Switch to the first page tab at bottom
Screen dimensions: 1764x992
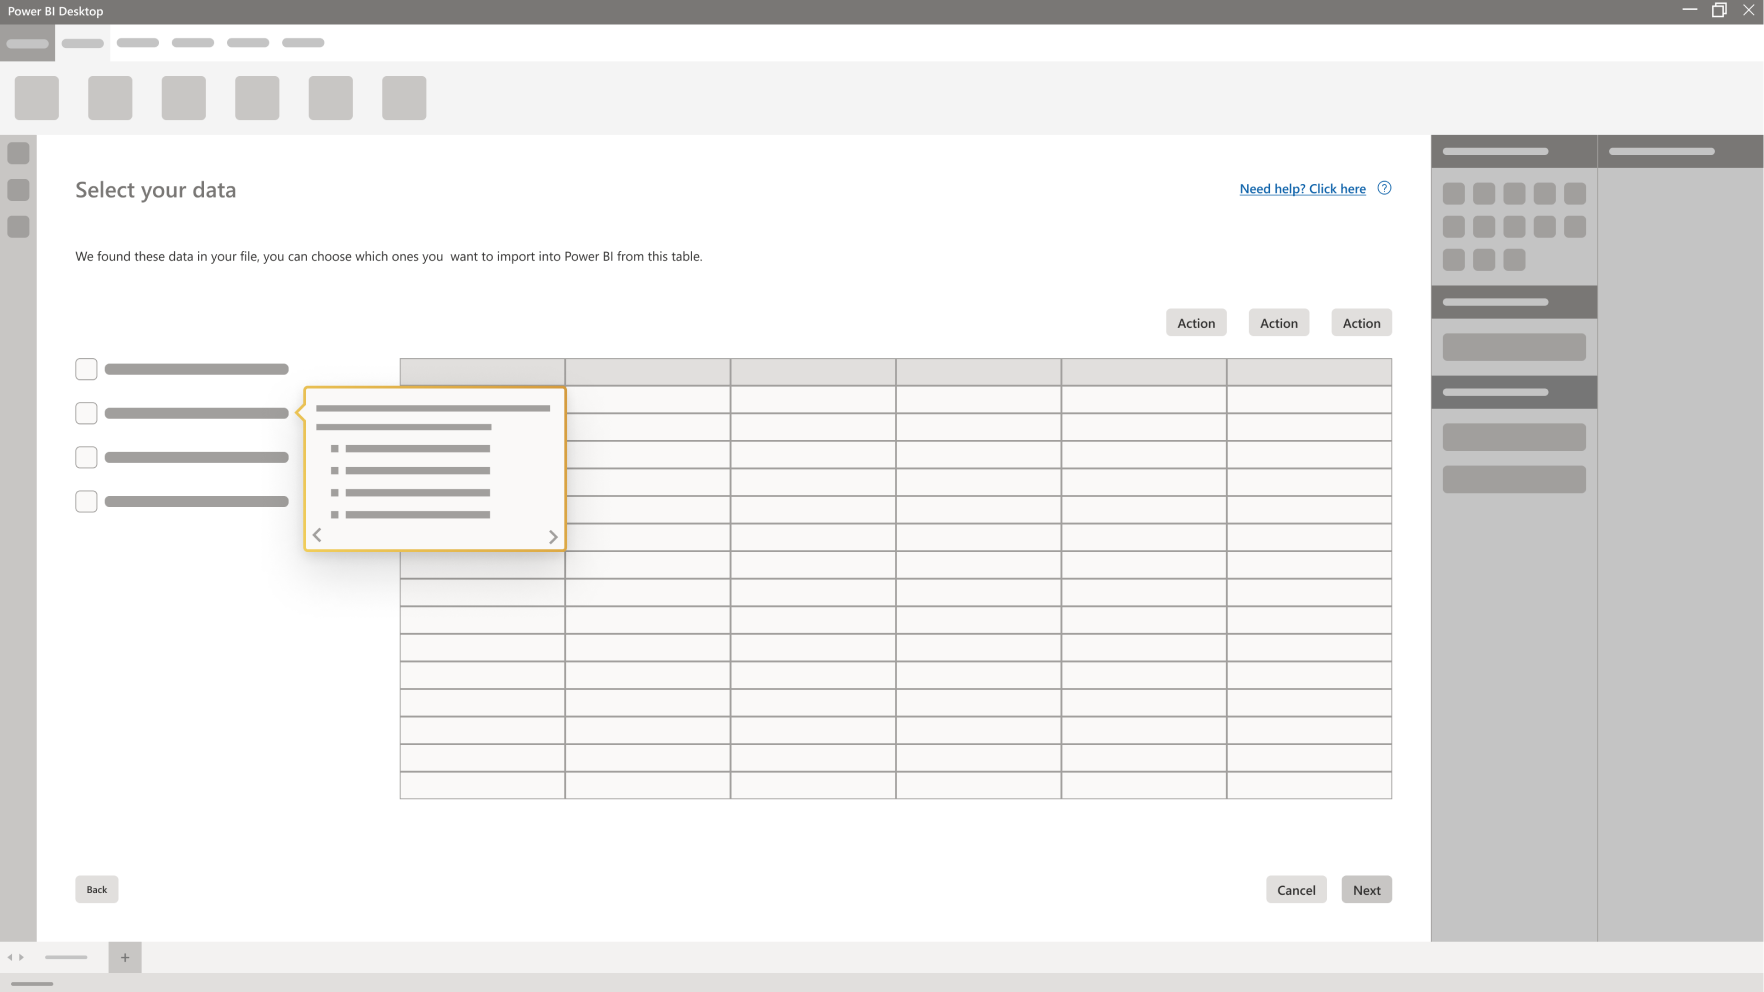click(66, 957)
